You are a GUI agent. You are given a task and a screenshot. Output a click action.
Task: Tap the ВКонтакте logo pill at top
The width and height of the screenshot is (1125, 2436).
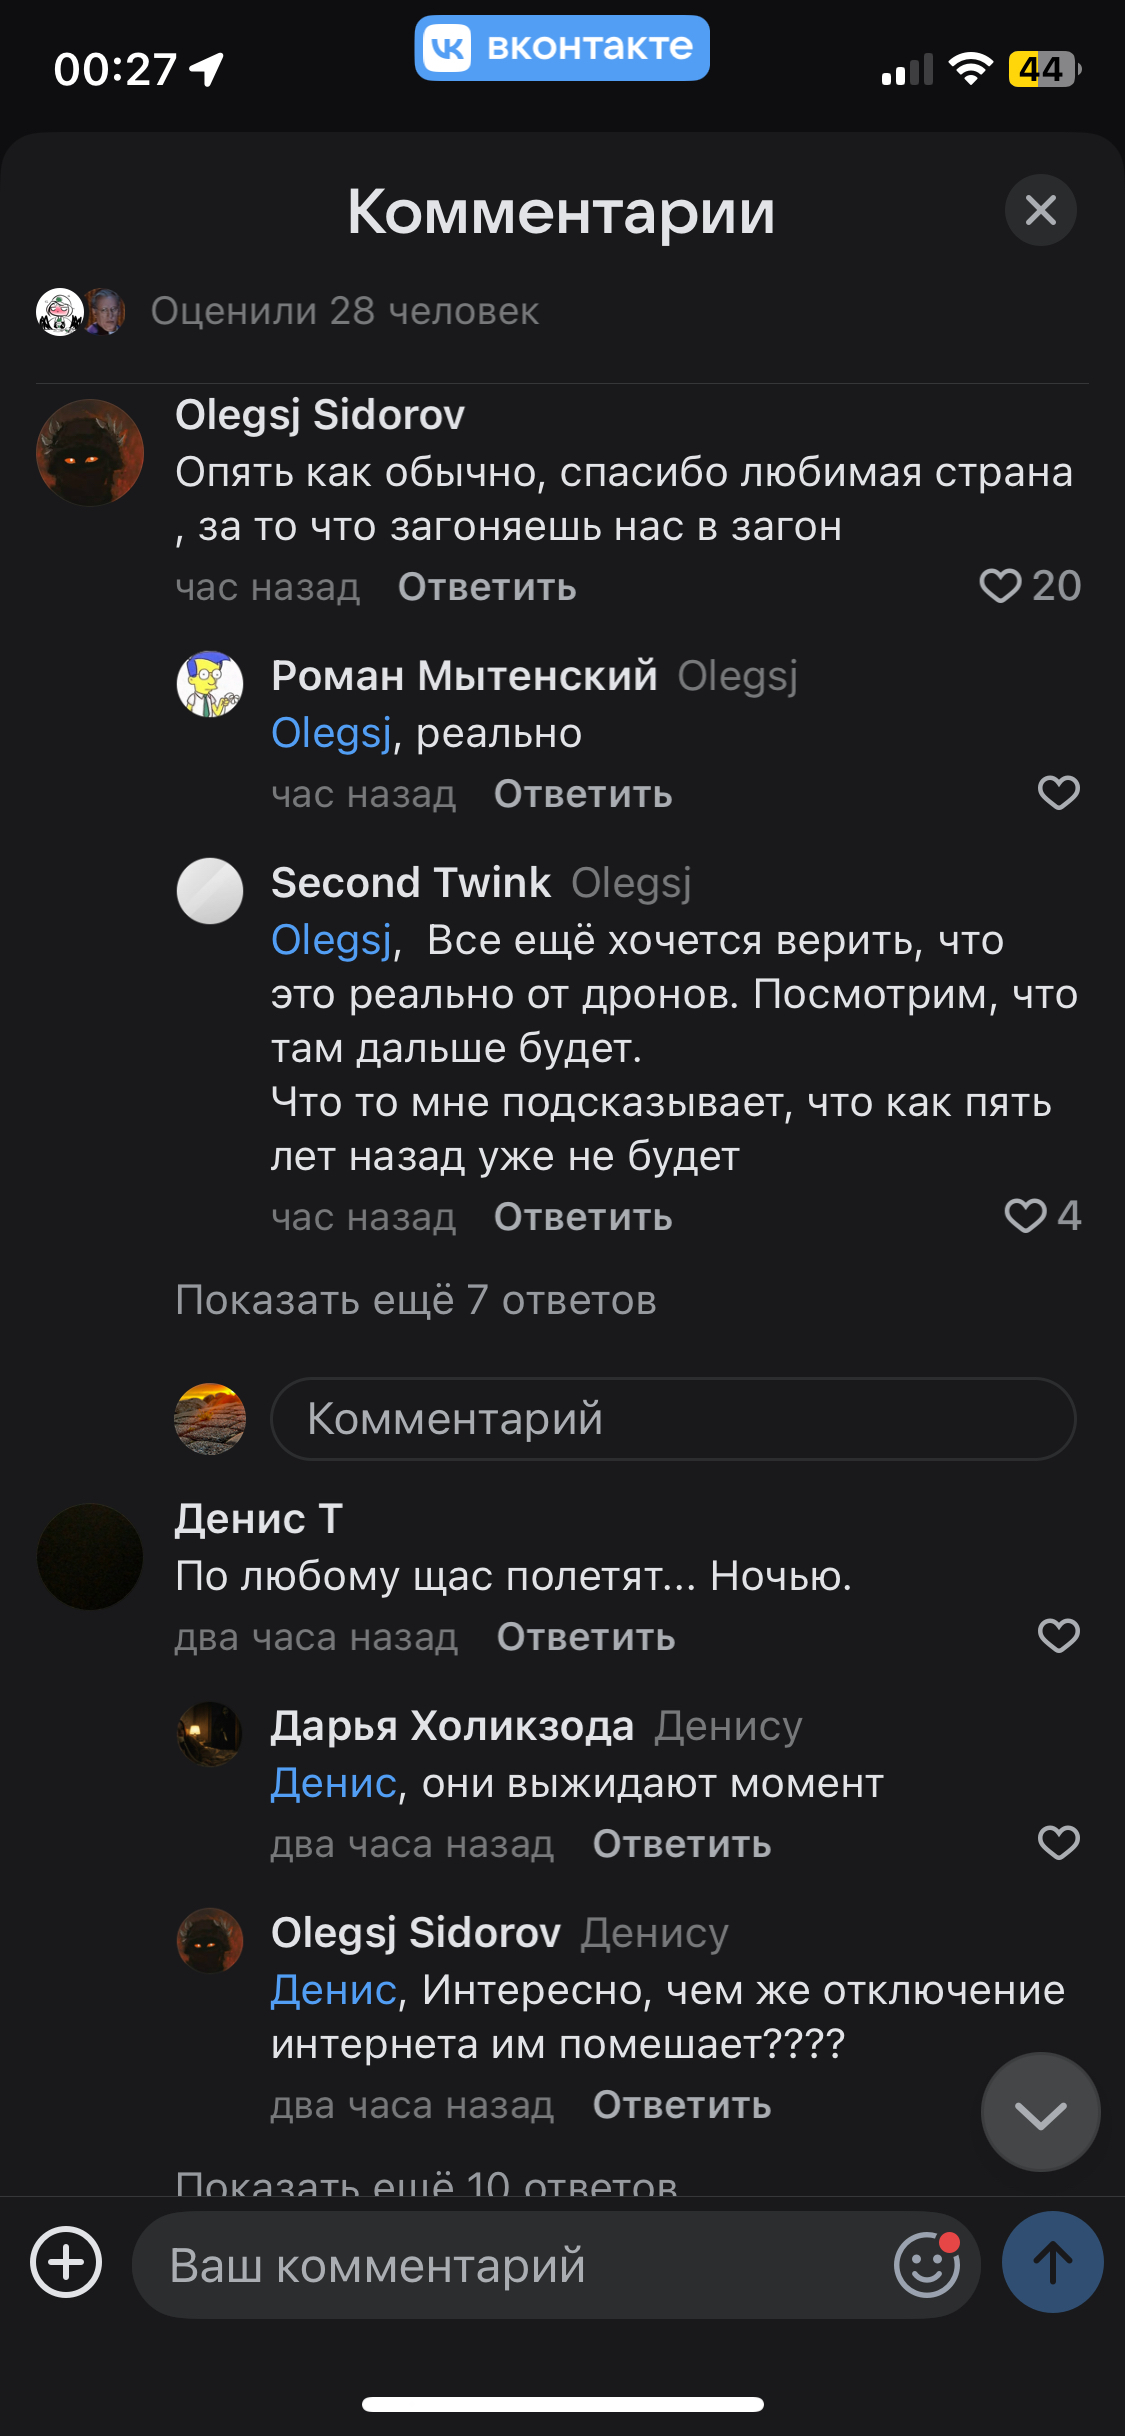coord(562,47)
